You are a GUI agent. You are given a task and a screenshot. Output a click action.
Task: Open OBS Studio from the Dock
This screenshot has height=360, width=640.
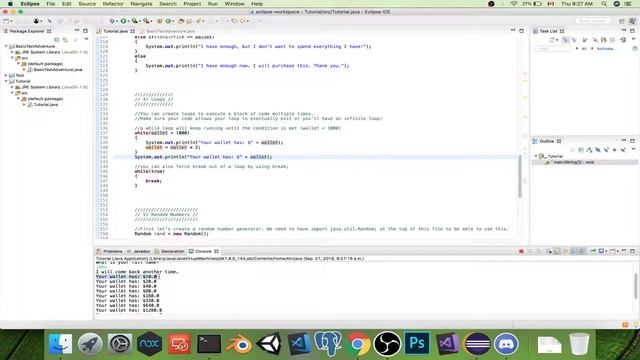pos(387,344)
